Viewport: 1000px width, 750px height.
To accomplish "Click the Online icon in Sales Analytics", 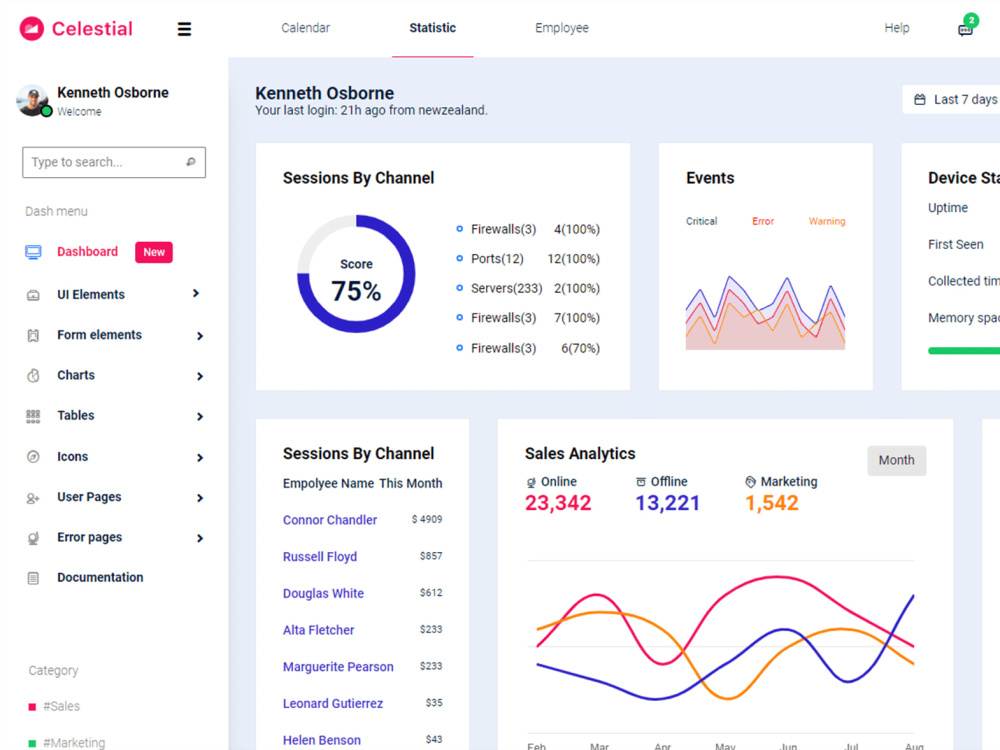I will [x=531, y=483].
